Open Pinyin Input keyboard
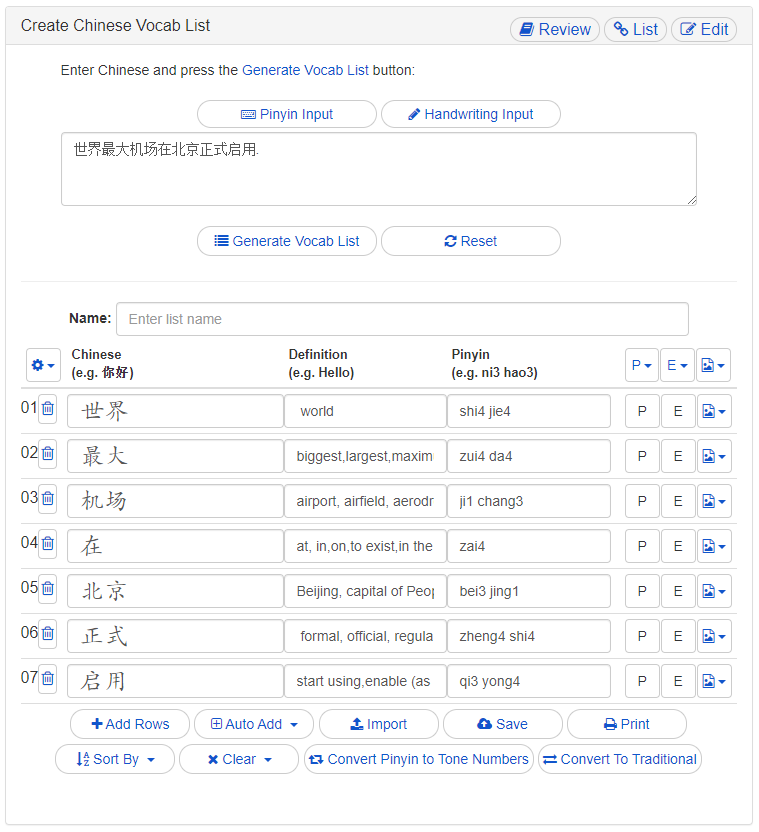Viewport: 759px width, 832px height. (287, 114)
